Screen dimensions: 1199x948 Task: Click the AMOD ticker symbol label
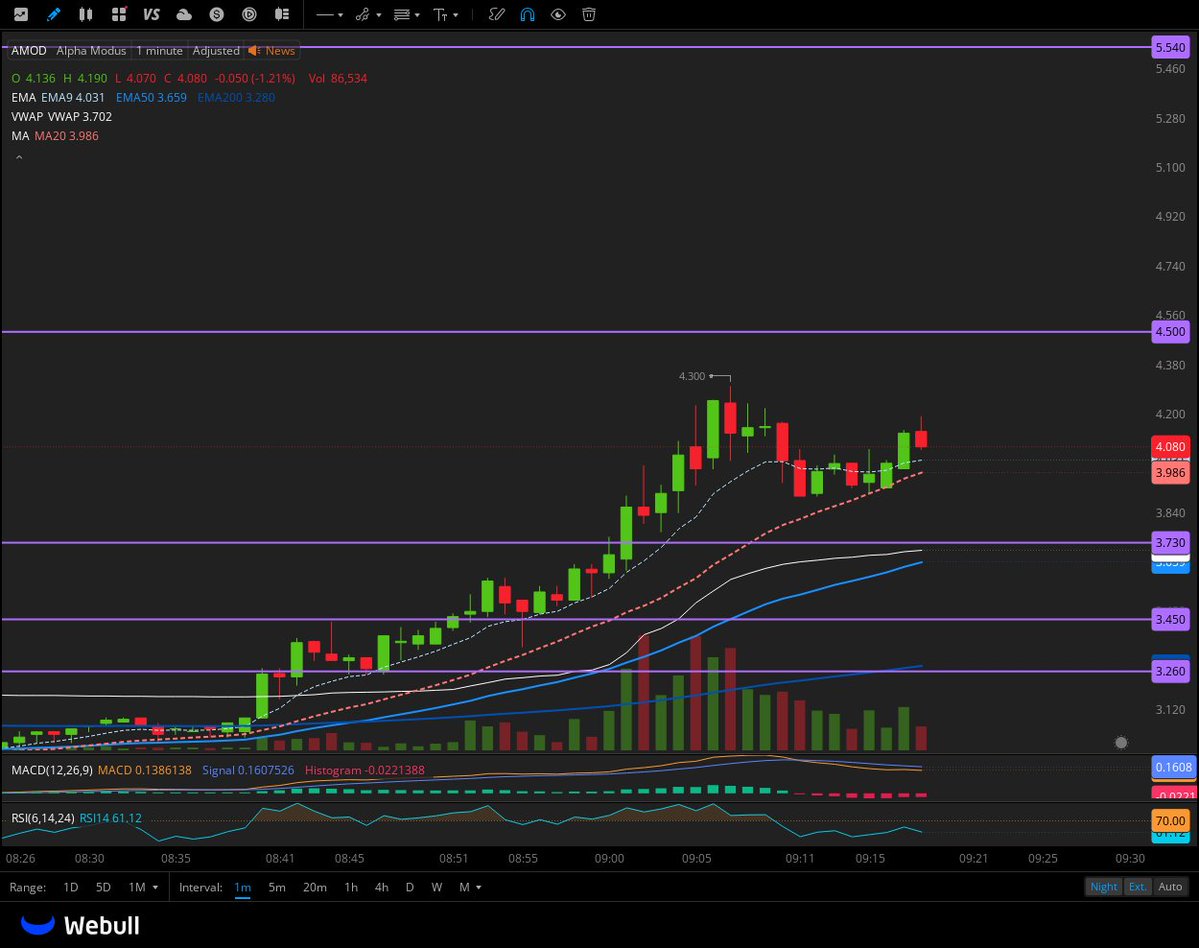(29, 50)
